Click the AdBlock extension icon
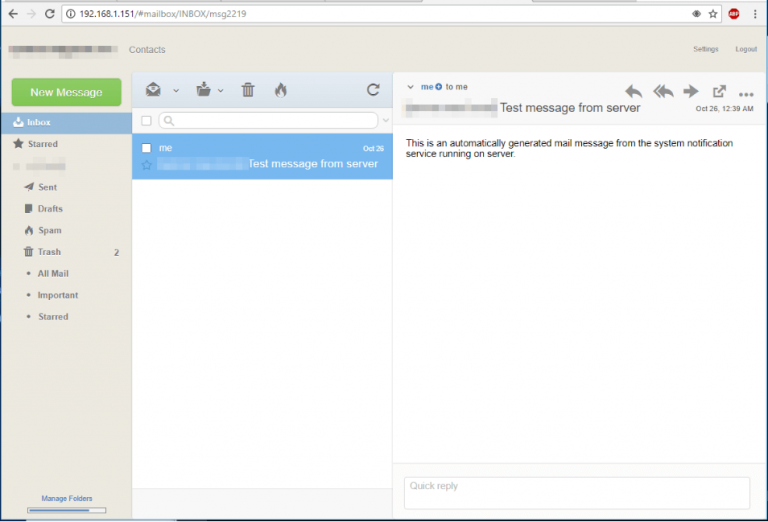The image size is (768, 522). [x=734, y=14]
